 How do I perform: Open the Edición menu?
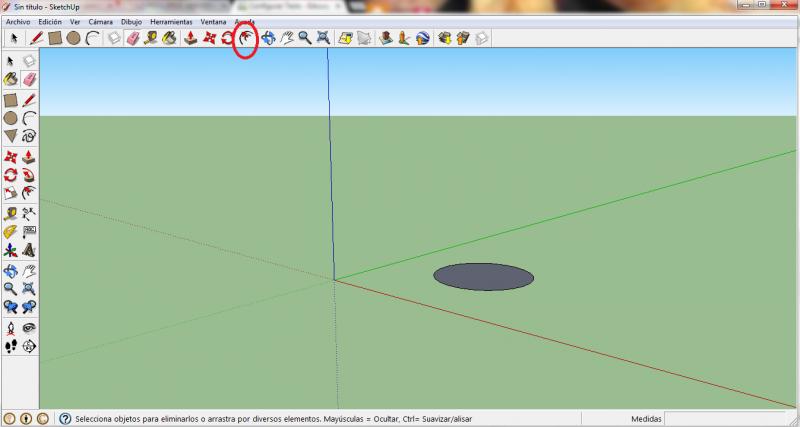point(50,21)
